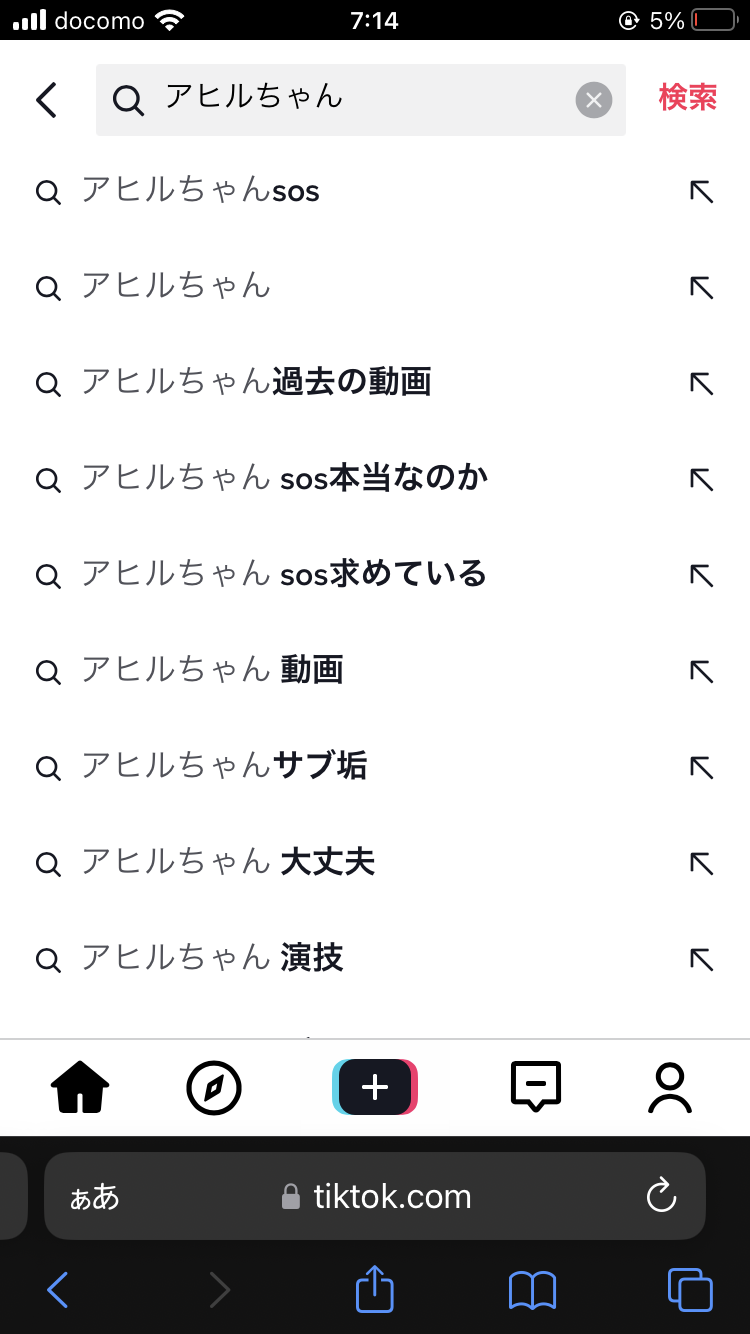Tap the TikTok Home icon
This screenshot has width=750, height=1334.
[x=80, y=1087]
